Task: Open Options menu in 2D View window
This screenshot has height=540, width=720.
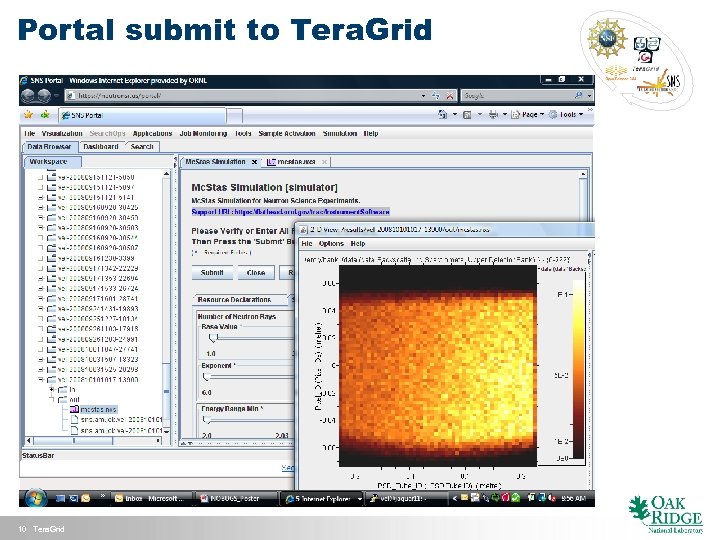Action: click(x=331, y=243)
